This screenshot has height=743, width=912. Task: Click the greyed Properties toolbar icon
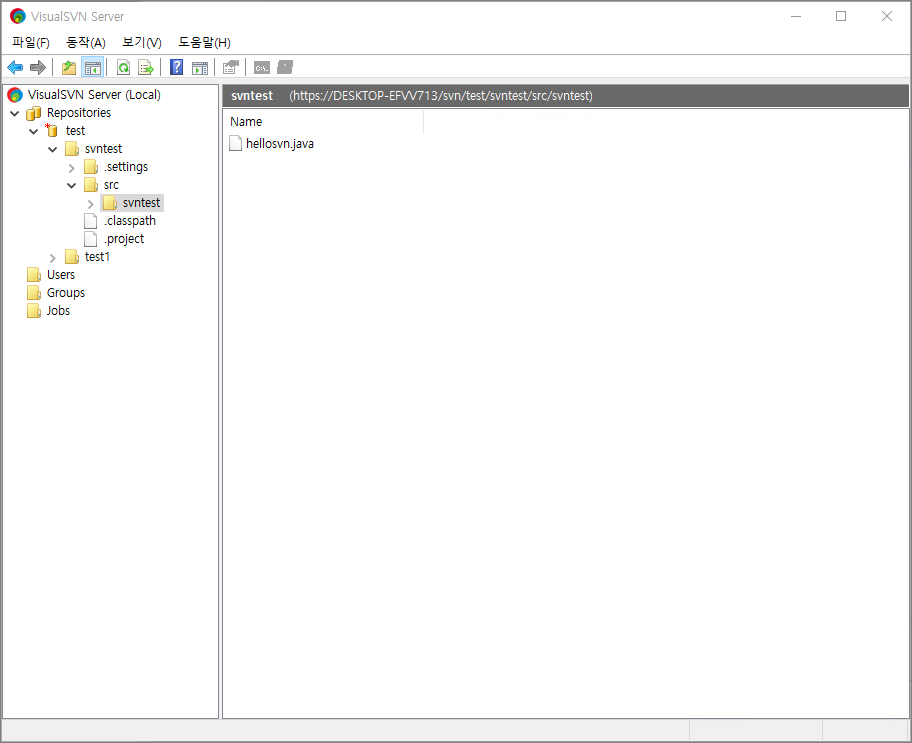pos(231,67)
